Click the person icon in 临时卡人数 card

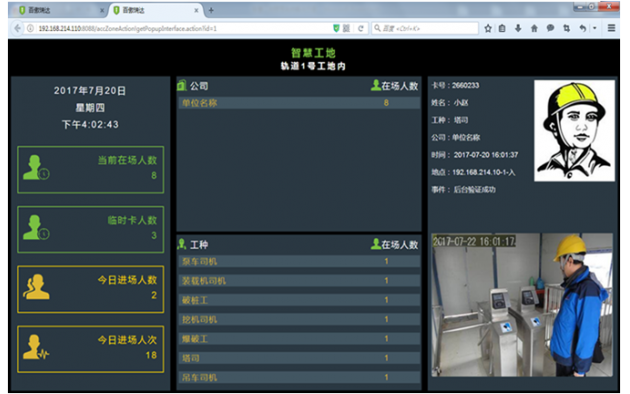36,227
